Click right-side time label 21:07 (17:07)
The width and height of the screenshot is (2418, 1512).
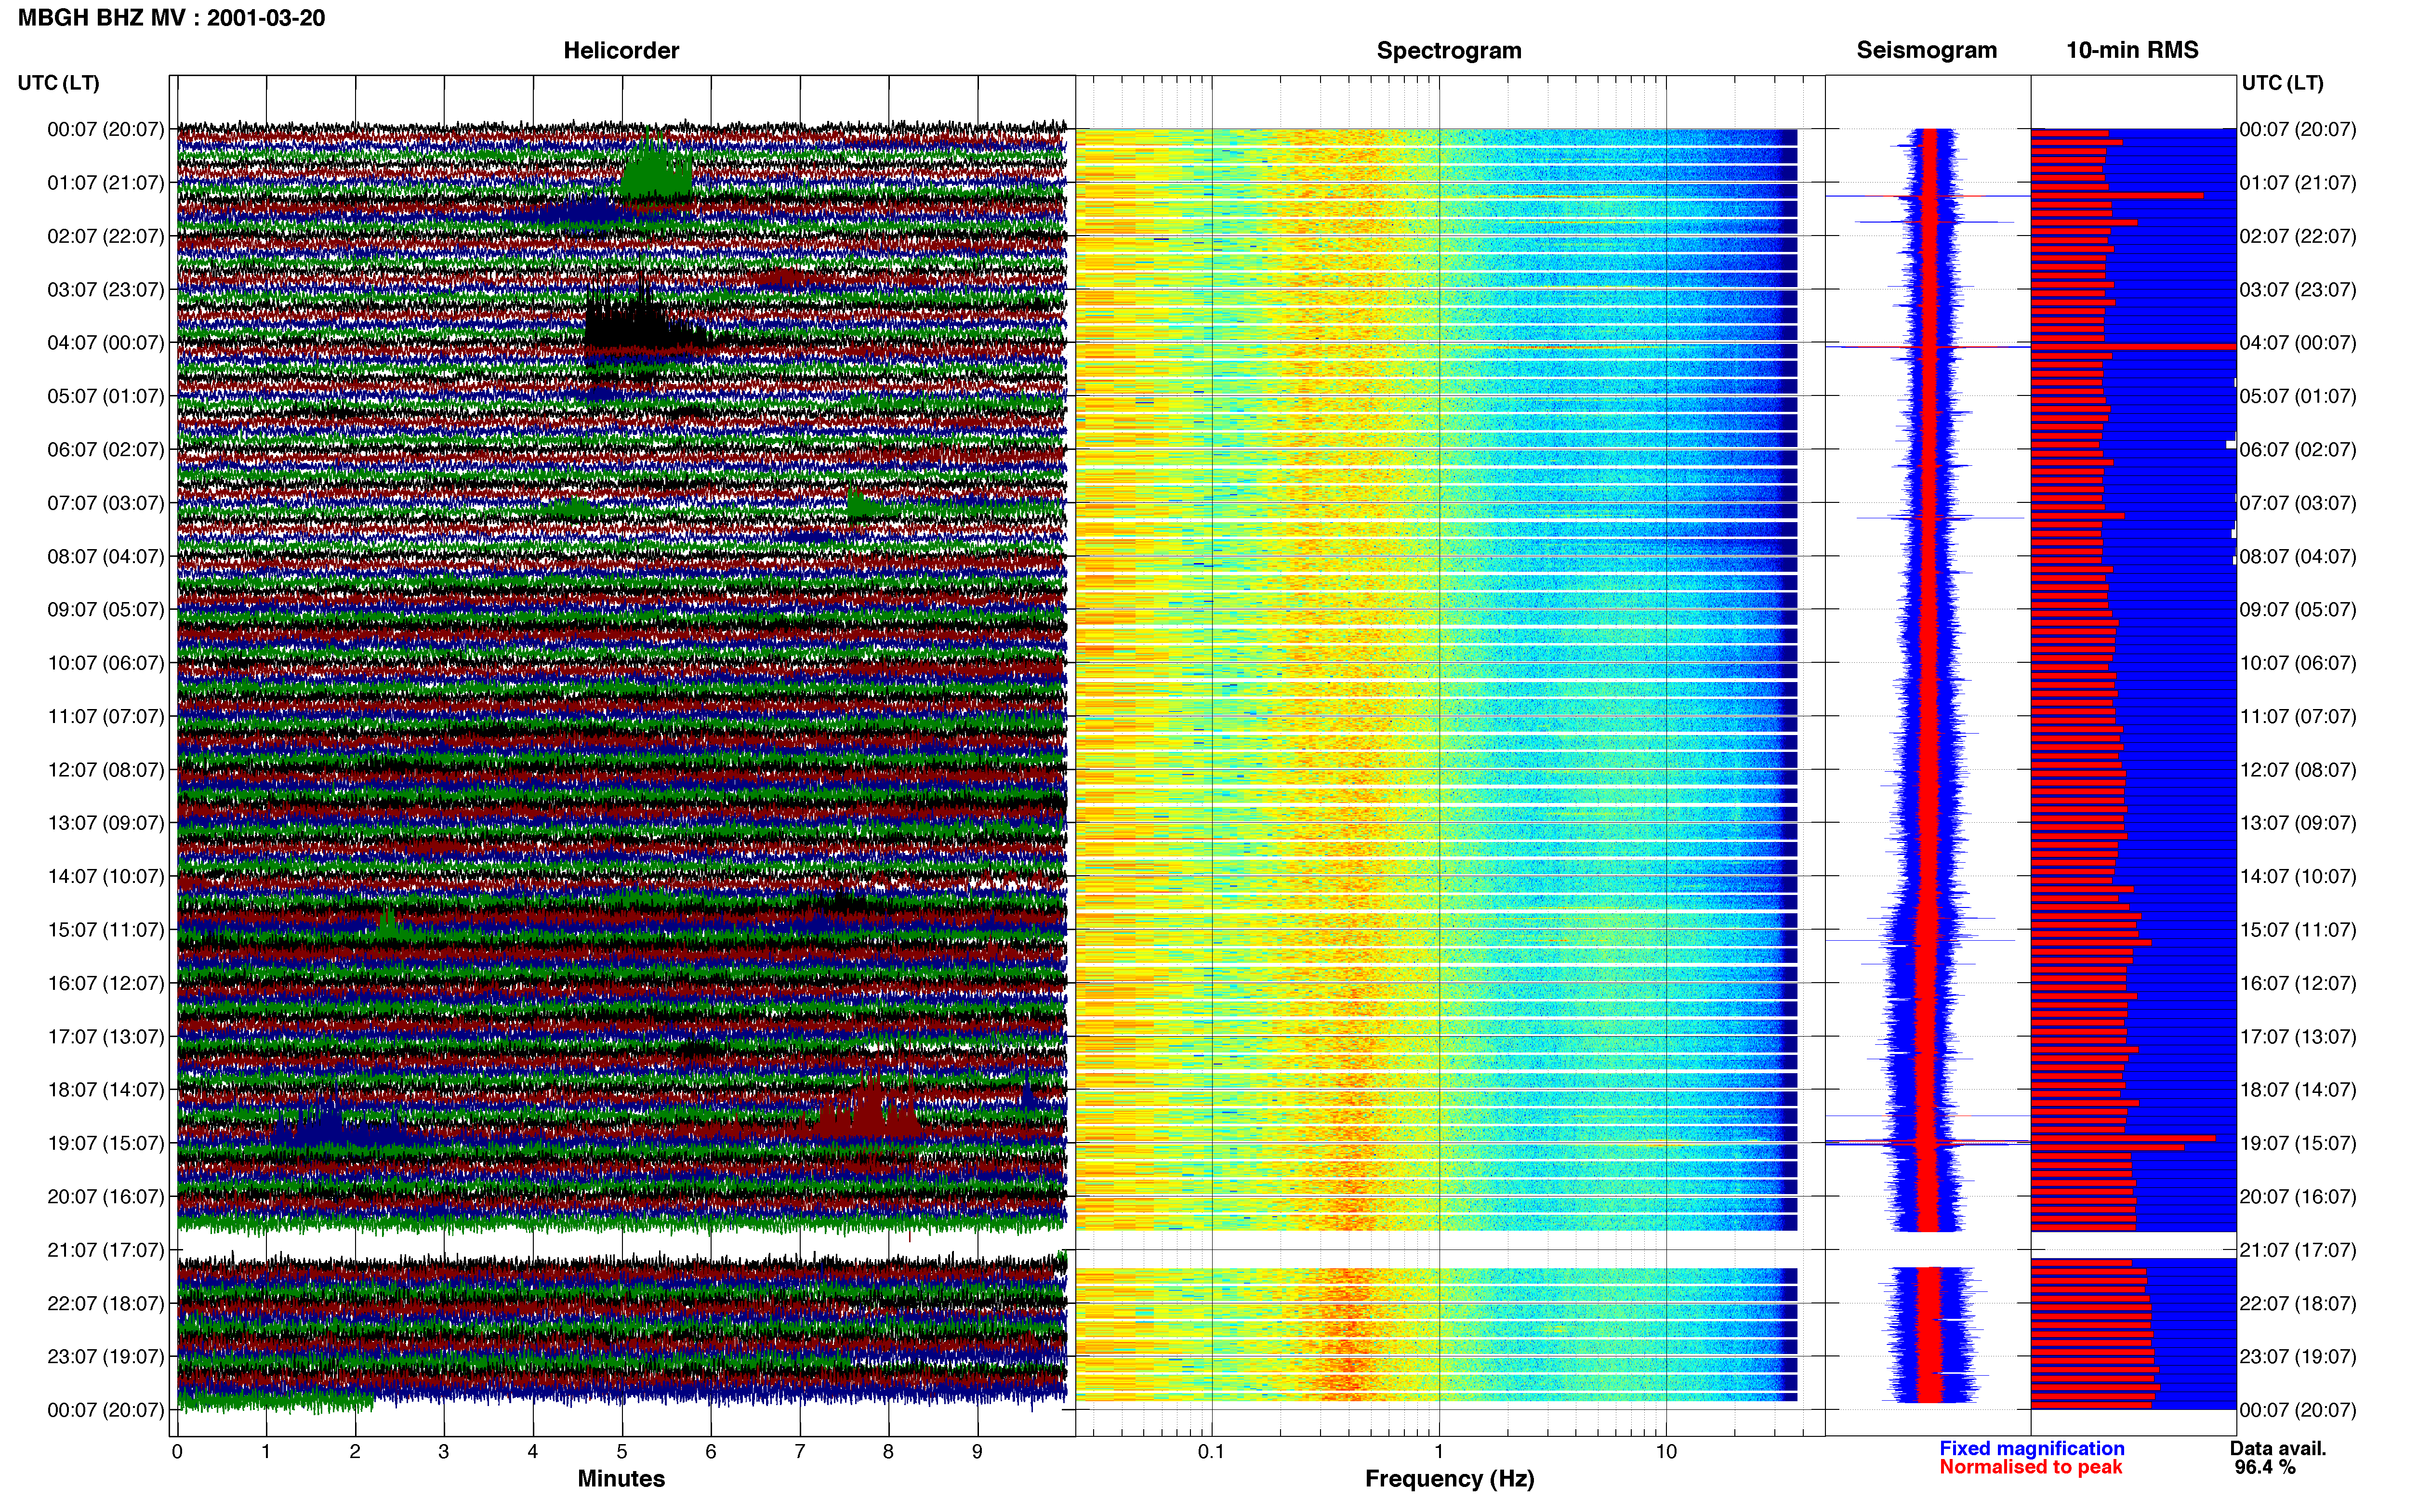(x=2297, y=1250)
